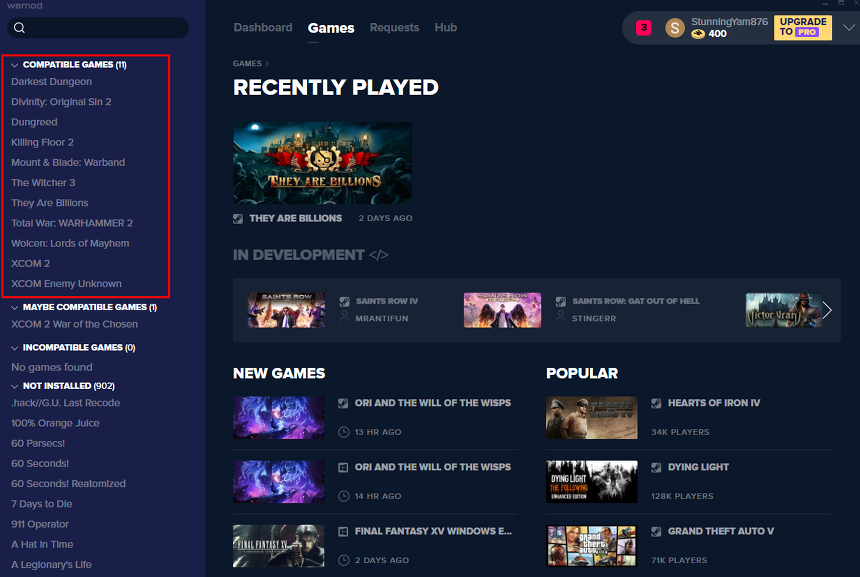This screenshot has height=577, width=860.
Task: Open 60 Parsecs! in not installed list
Action: pos(38,443)
